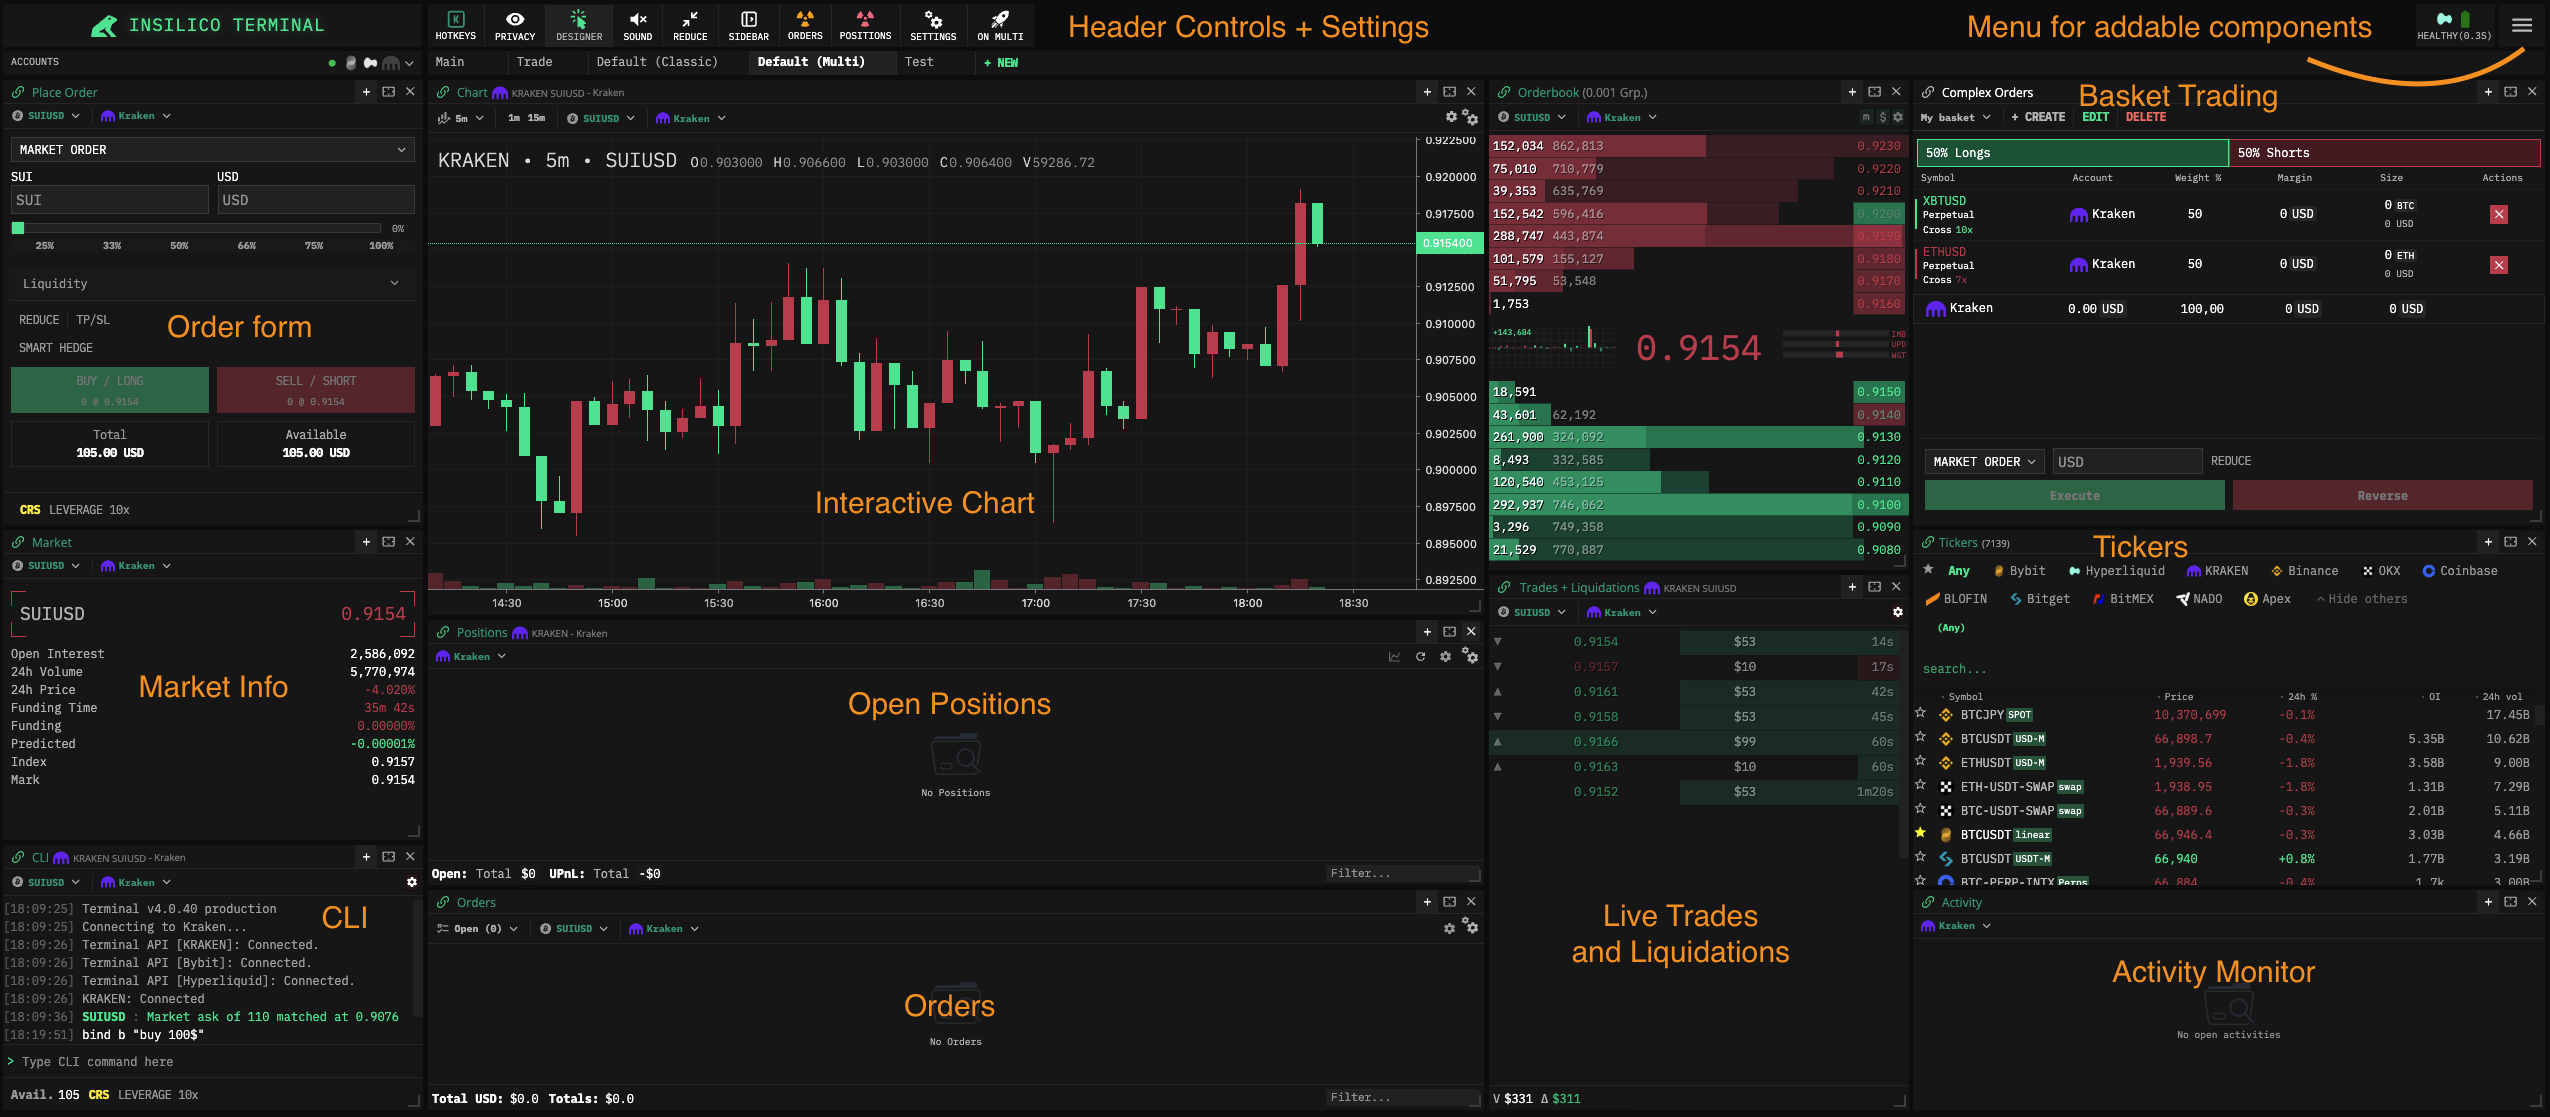Filter tickers by Binance exchange tab
This screenshot has width=2550, height=1117.
[x=2304, y=571]
